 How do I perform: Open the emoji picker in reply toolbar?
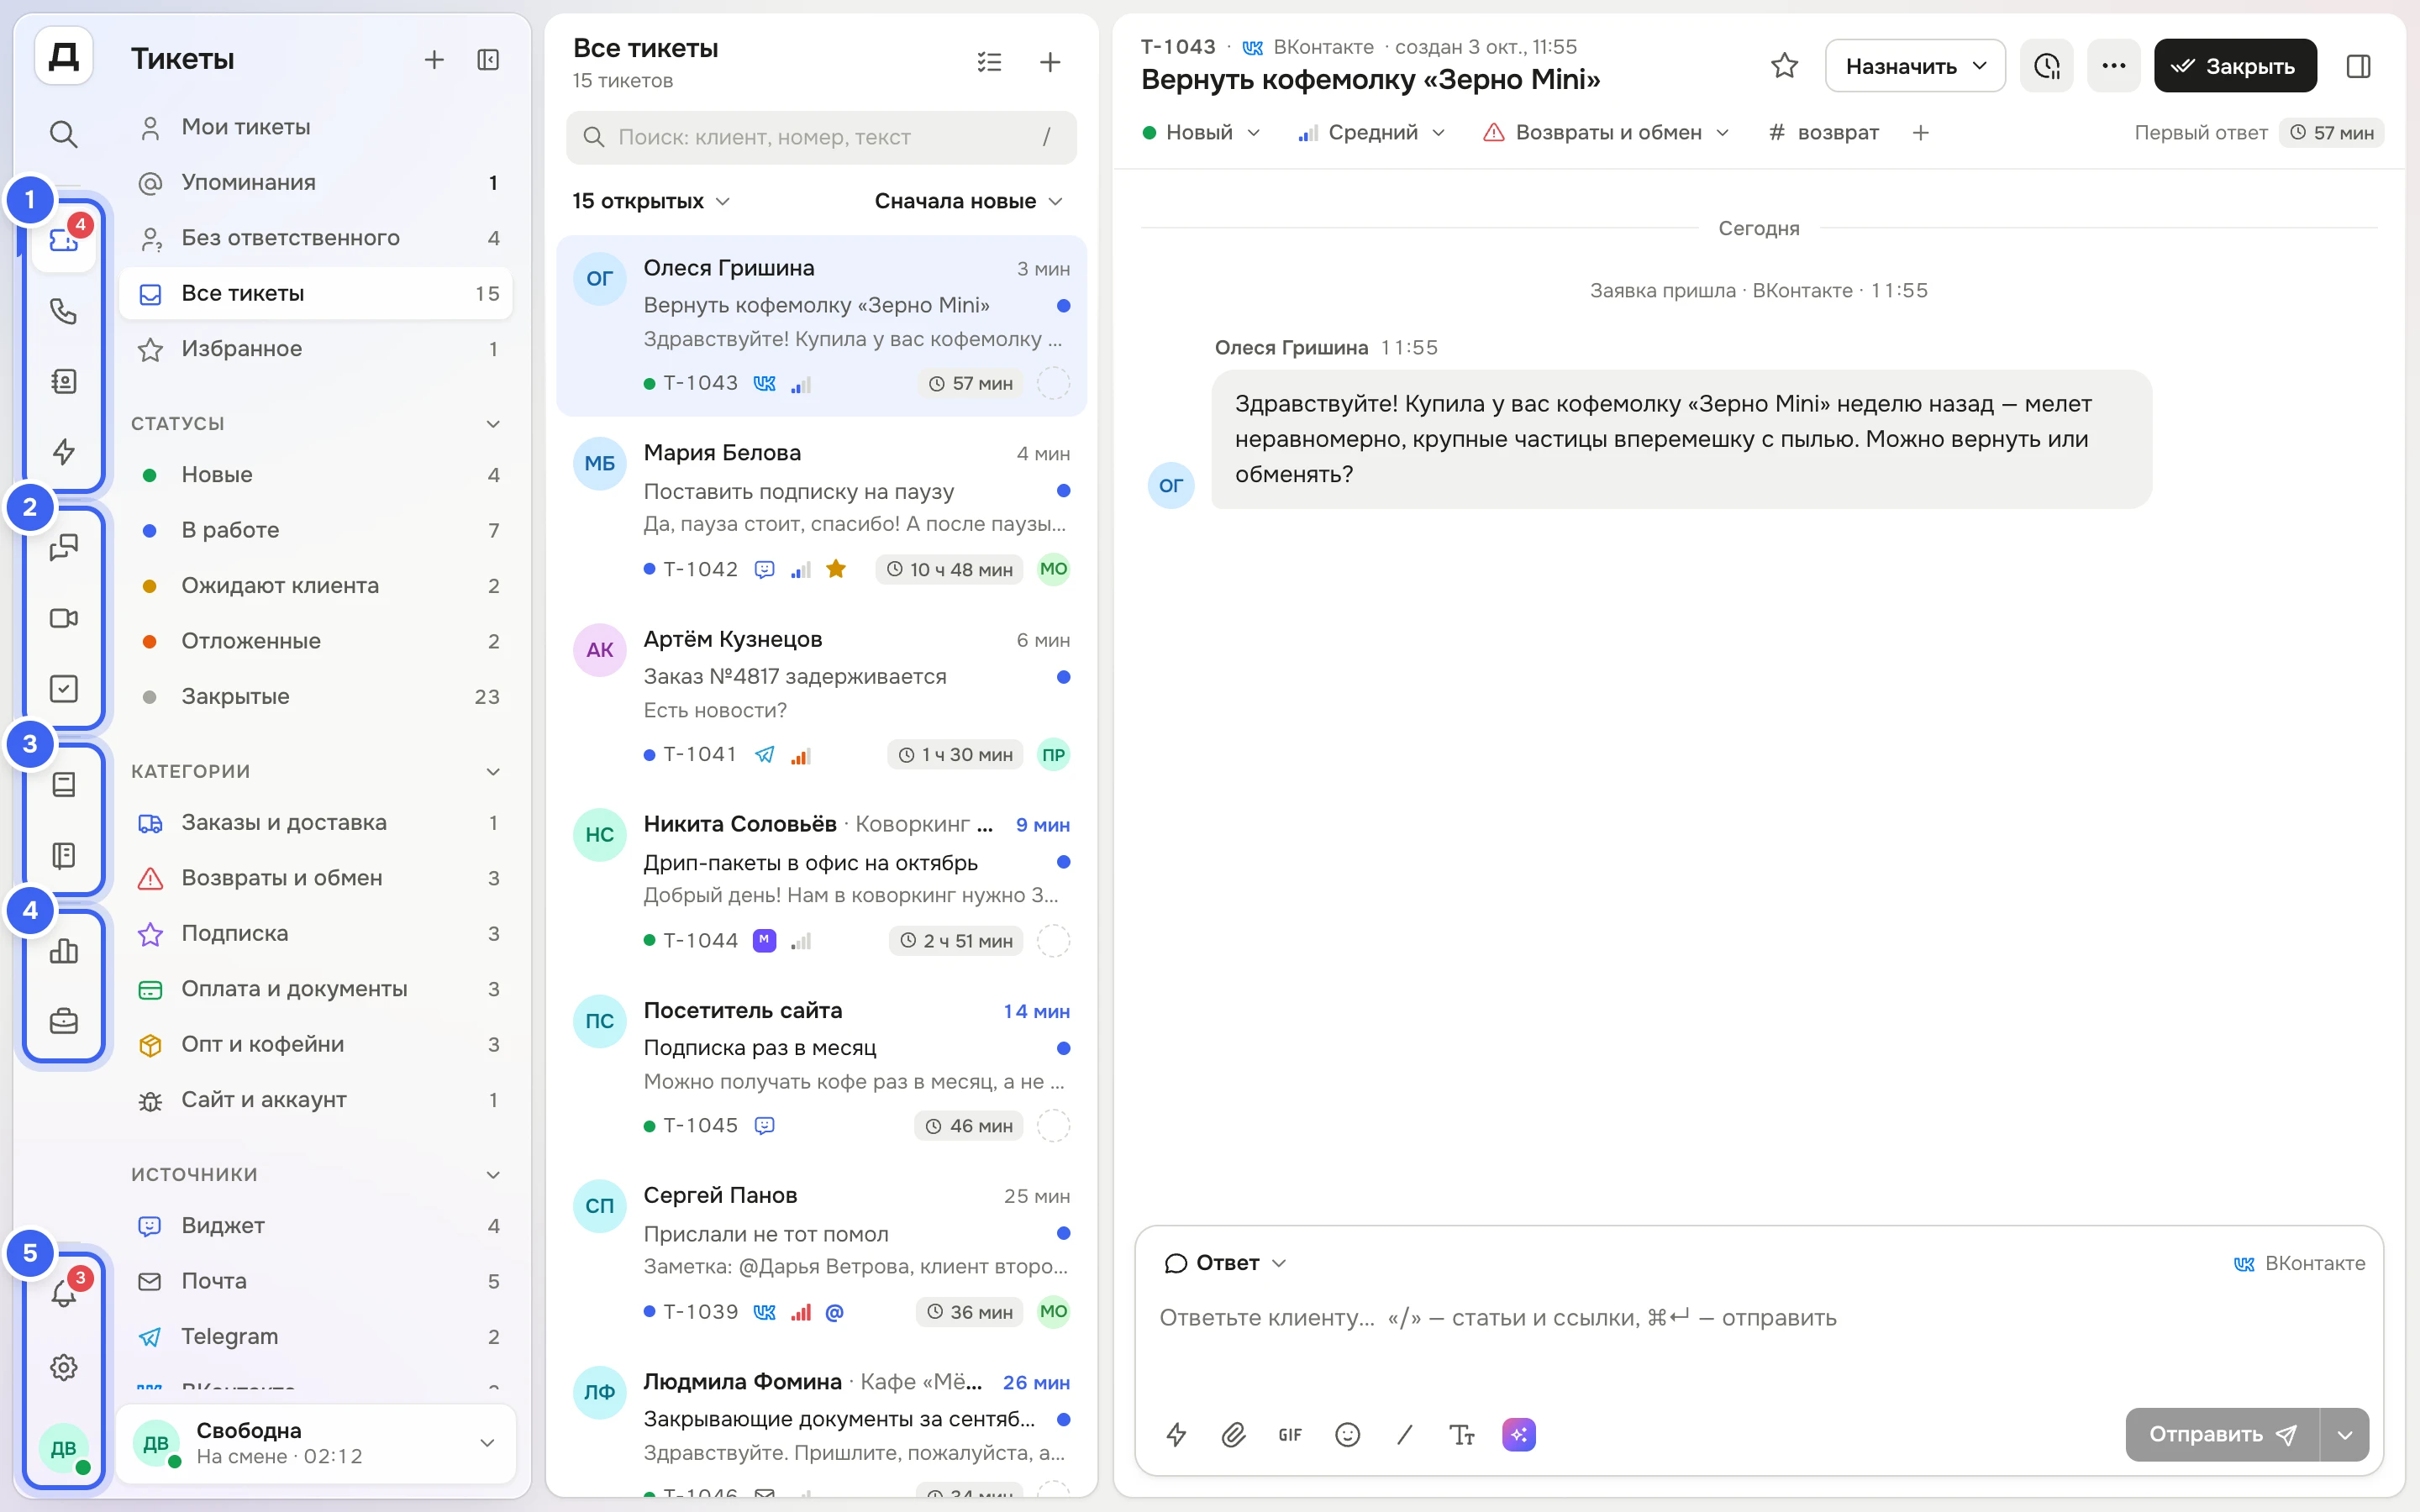pos(1347,1435)
